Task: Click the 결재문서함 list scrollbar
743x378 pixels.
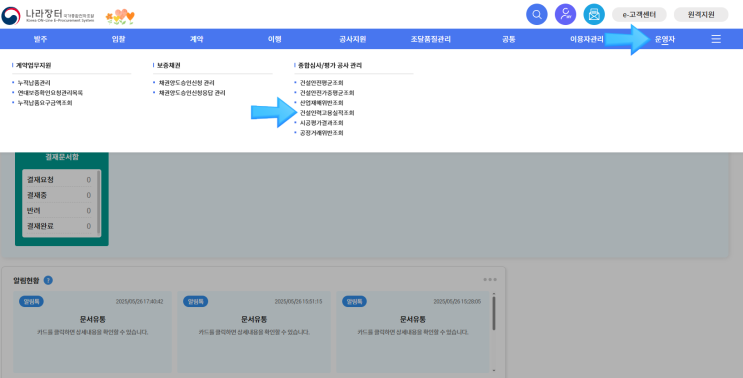Action: 99,202
